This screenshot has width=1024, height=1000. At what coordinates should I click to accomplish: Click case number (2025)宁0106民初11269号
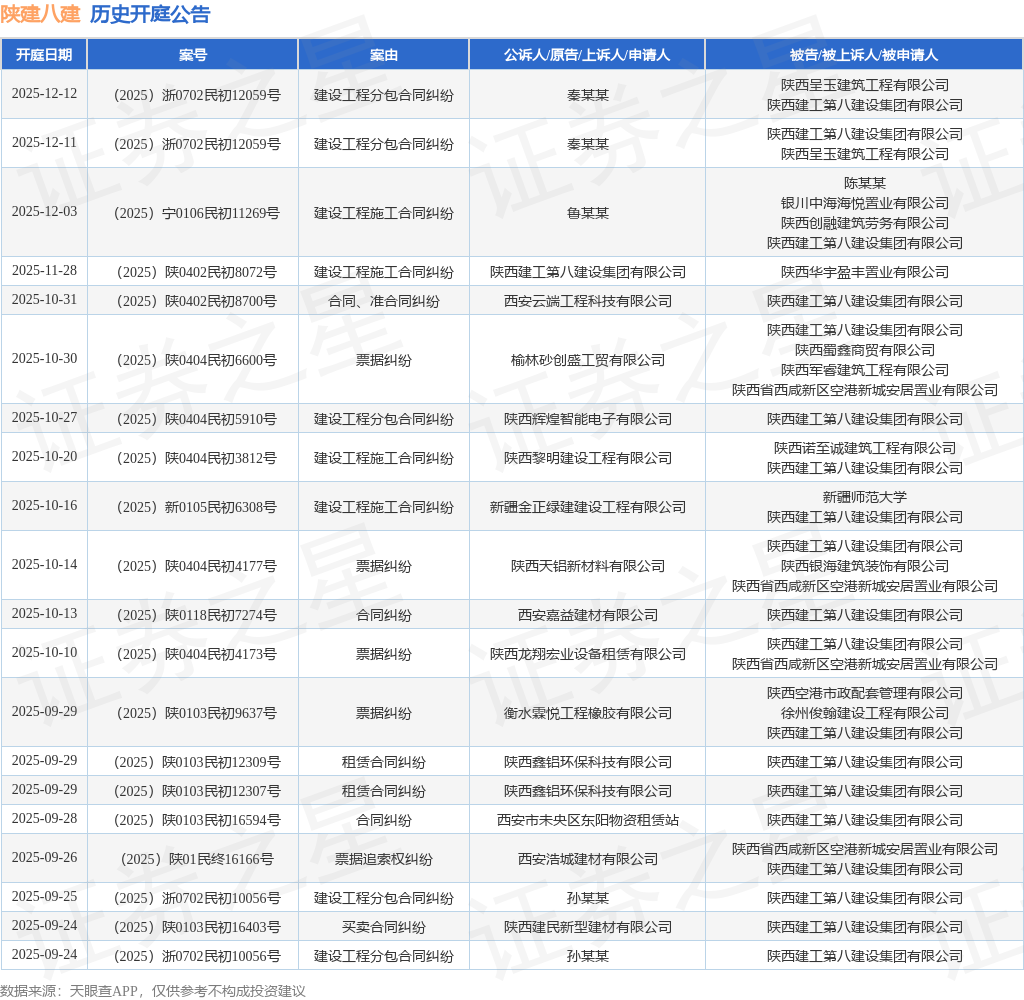tap(197, 213)
